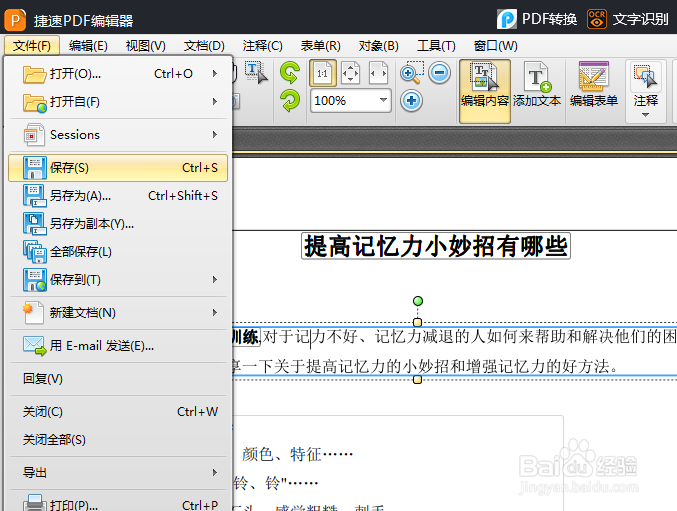The width and height of the screenshot is (677, 511).
Task: Choose 回复(V) revert entry
Action: [x=118, y=379]
